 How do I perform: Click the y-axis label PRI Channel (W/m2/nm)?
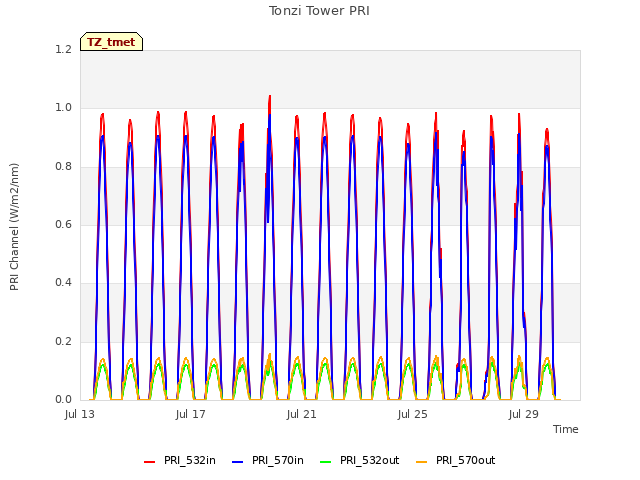(x=14, y=227)
